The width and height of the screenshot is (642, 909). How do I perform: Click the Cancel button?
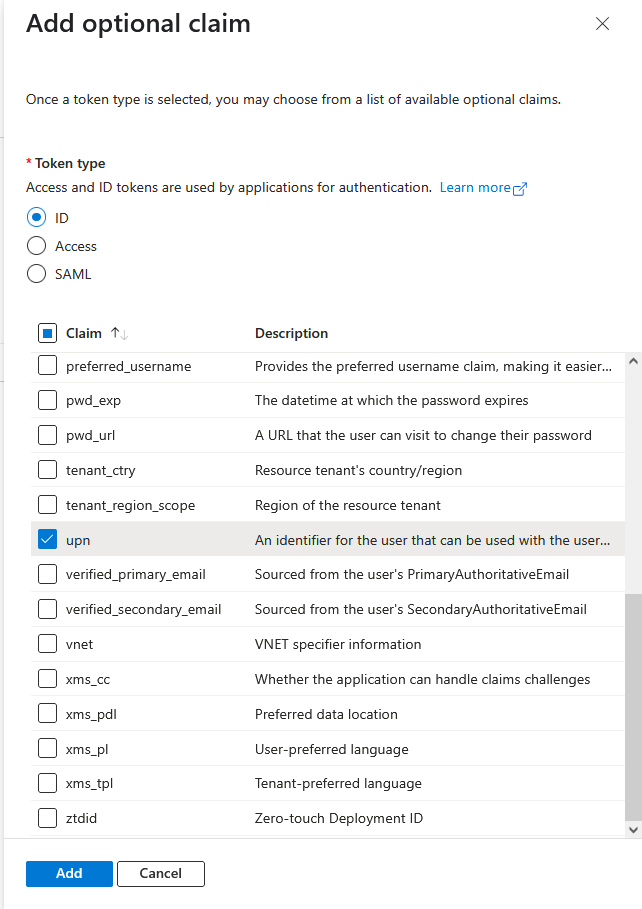[x=160, y=874]
